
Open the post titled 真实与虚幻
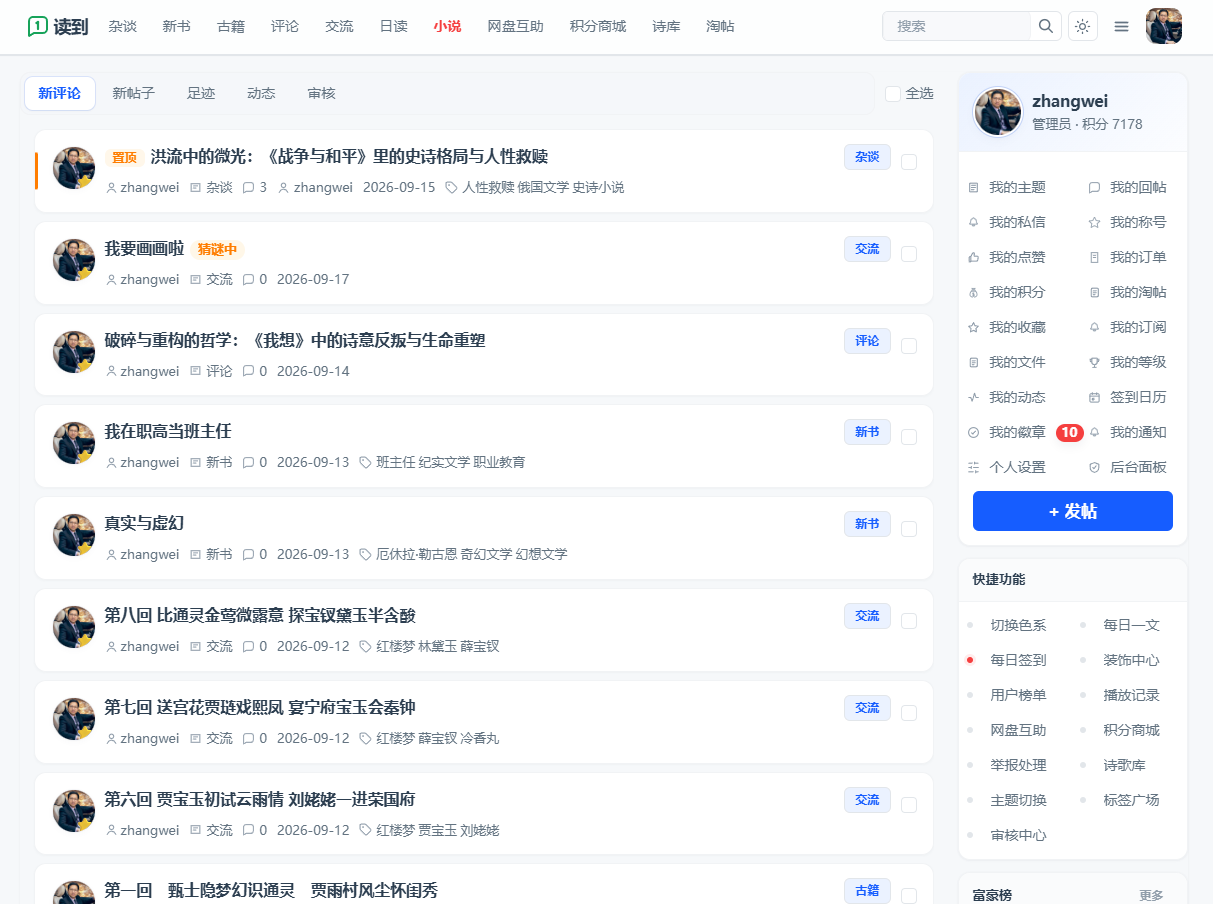(144, 523)
